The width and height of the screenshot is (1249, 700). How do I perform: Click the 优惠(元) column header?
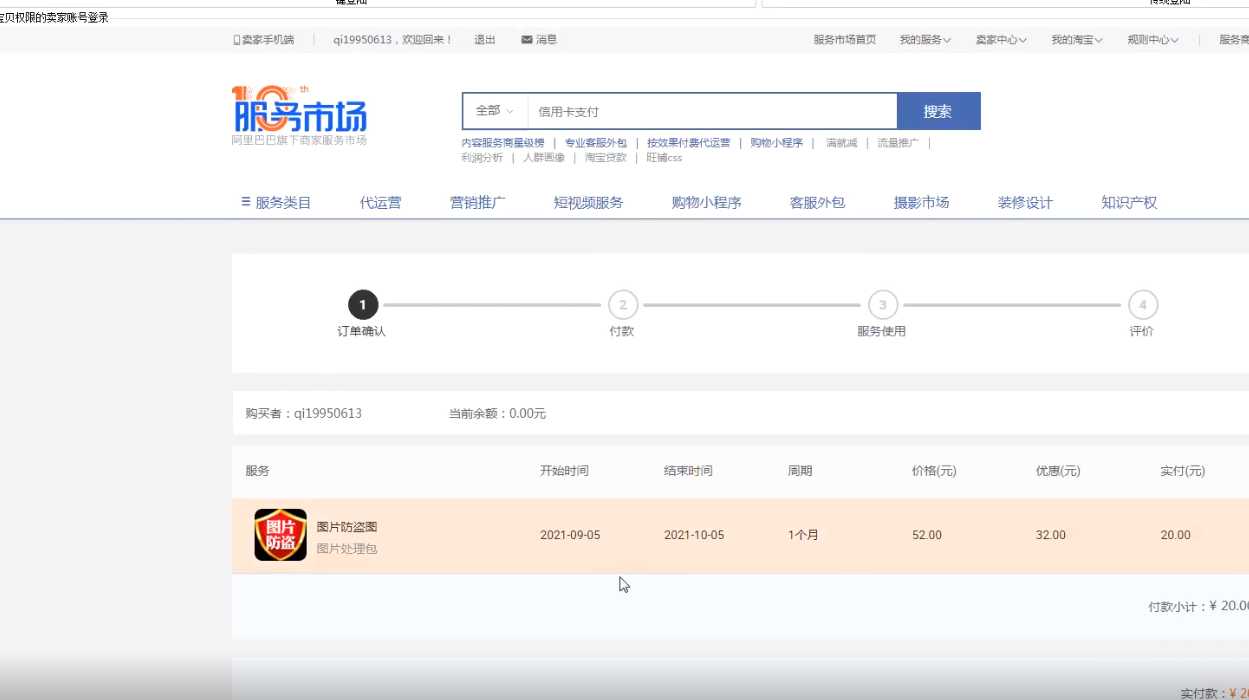[1058, 471]
